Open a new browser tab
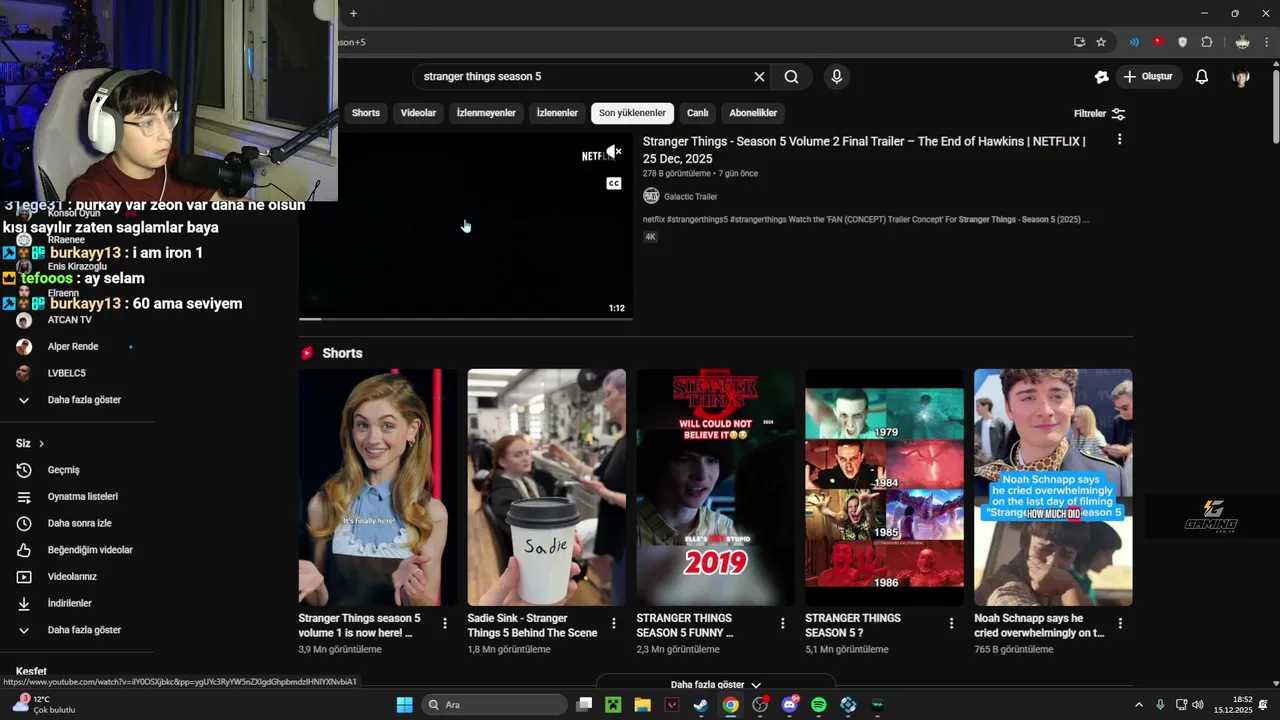Image resolution: width=1280 pixels, height=720 pixels. pyautogui.click(x=353, y=13)
